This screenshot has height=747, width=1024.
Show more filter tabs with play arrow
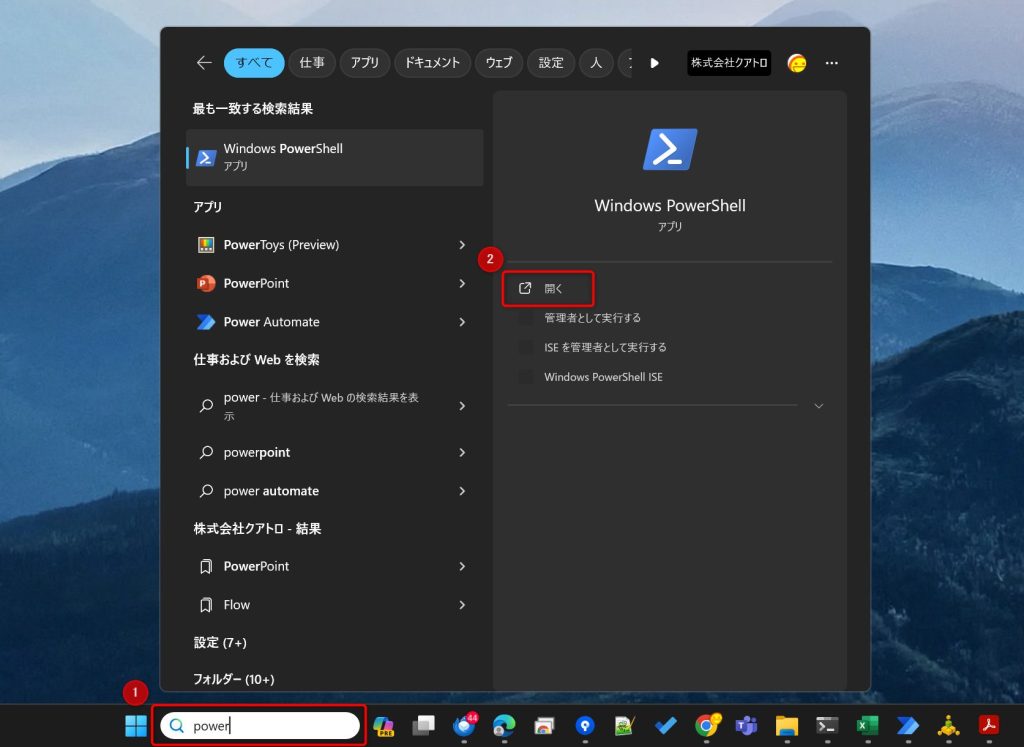click(x=654, y=63)
